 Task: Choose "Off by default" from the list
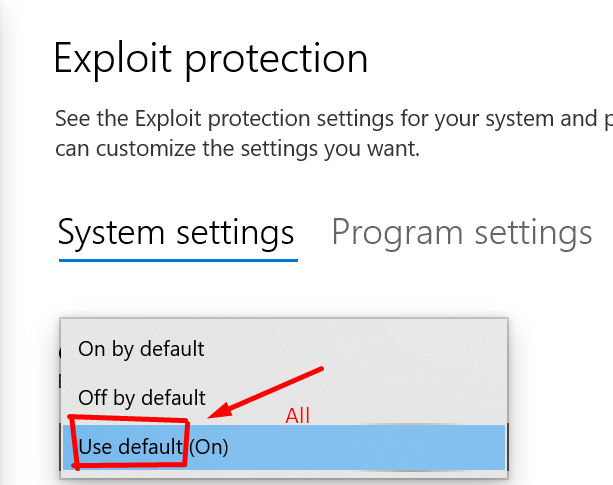(x=142, y=397)
